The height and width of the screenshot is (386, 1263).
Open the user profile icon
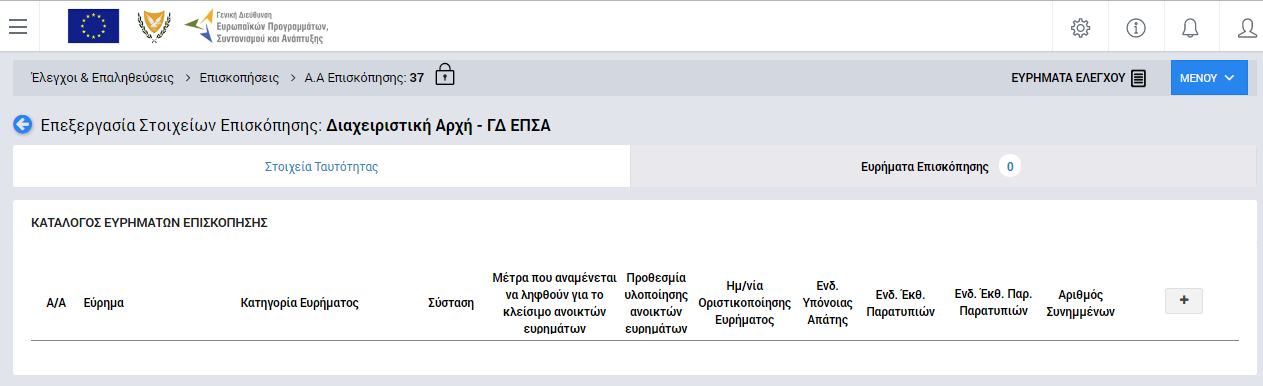pos(1247,27)
